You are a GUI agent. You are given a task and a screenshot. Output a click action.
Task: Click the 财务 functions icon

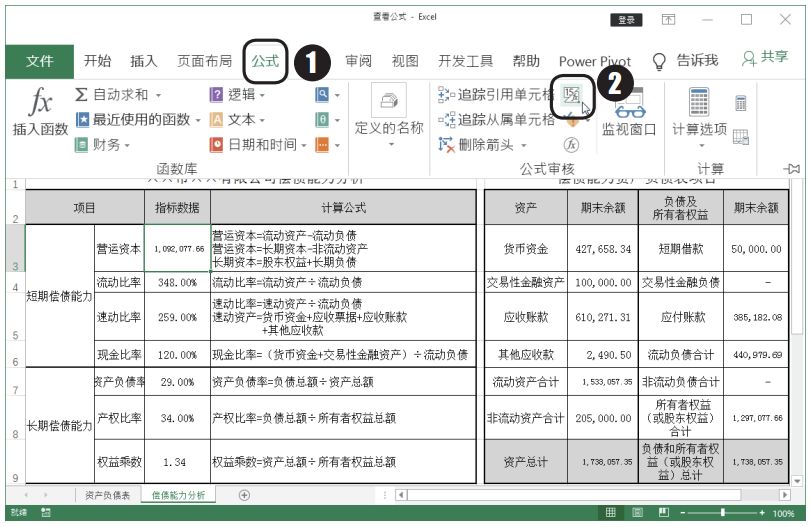point(82,145)
